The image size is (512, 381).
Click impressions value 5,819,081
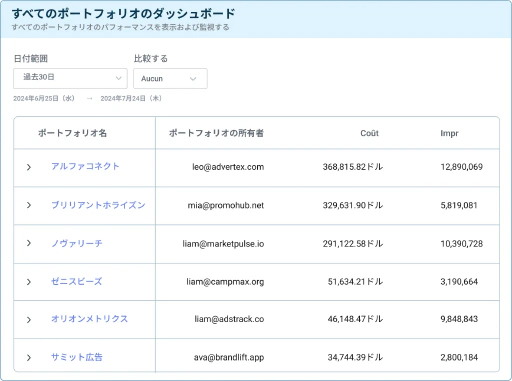click(x=459, y=205)
